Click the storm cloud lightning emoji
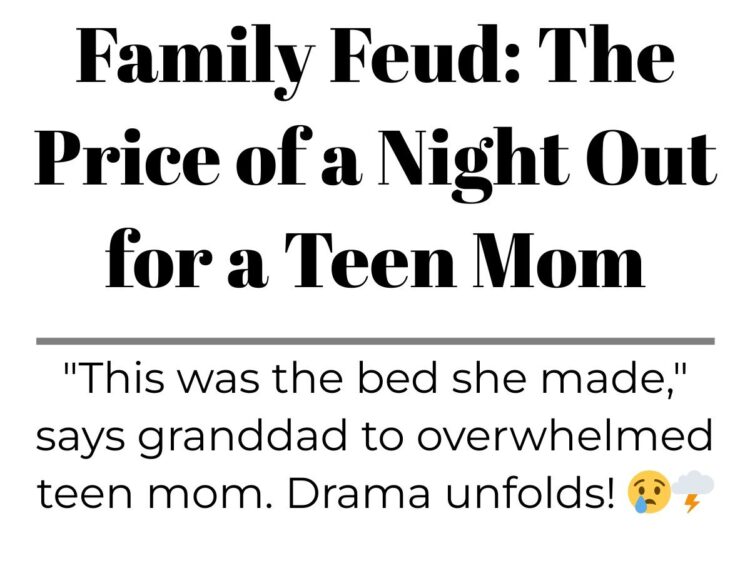This screenshot has width=750, height=563. 693,491
